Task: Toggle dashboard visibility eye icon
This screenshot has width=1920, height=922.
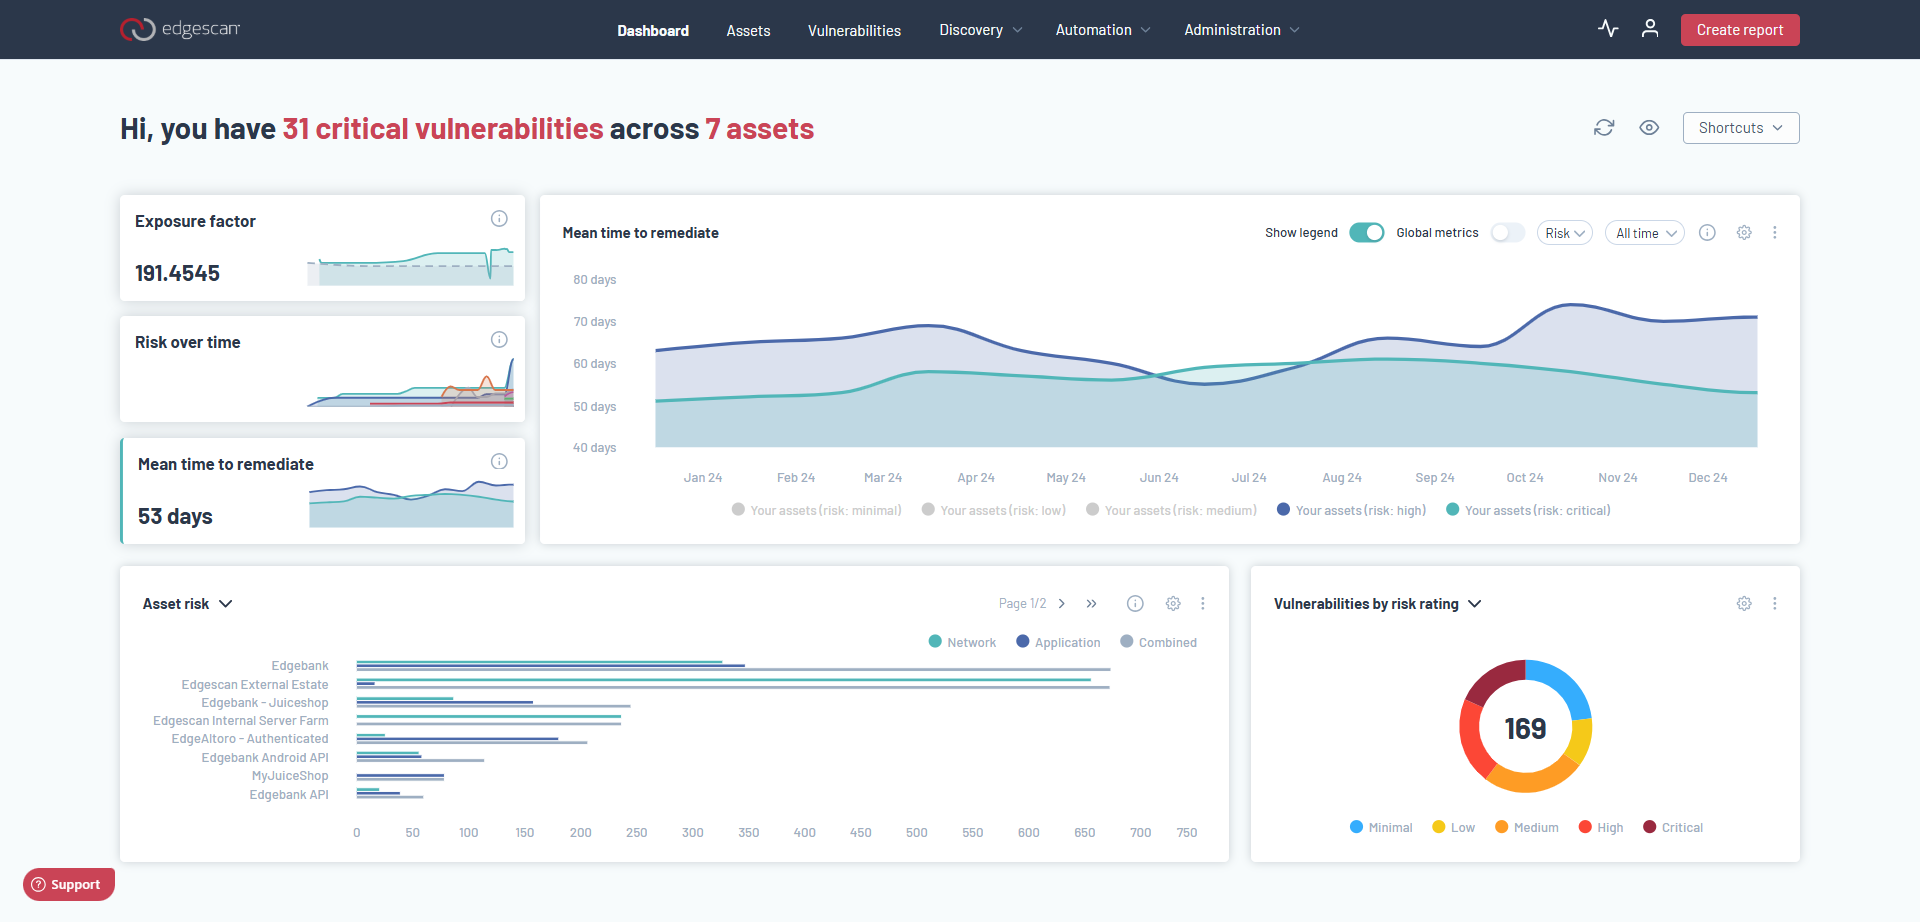Action: tap(1649, 128)
